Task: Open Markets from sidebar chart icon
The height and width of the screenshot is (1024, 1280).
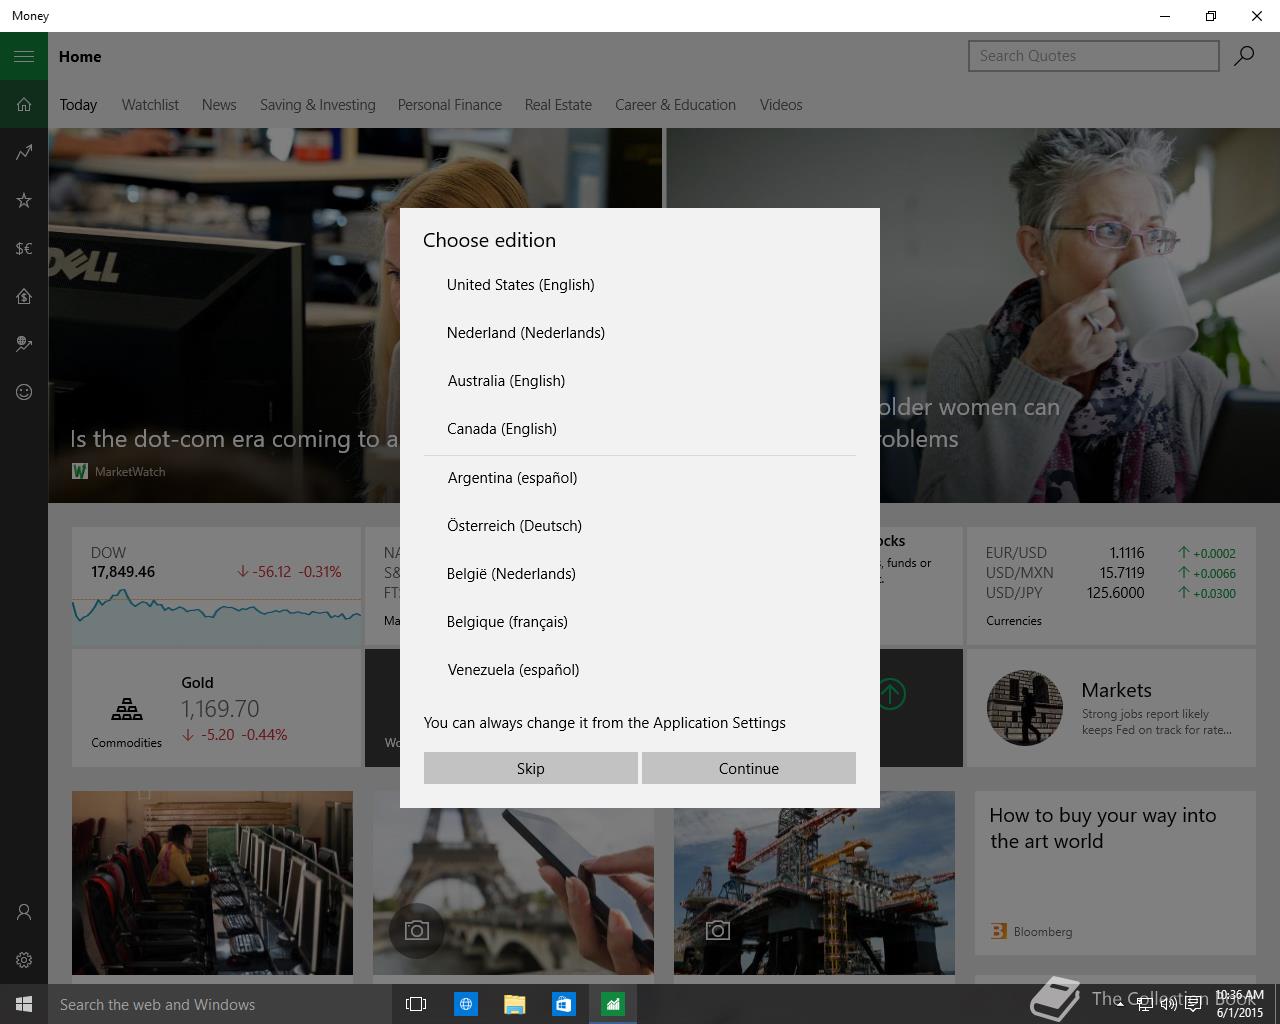Action: tap(24, 152)
